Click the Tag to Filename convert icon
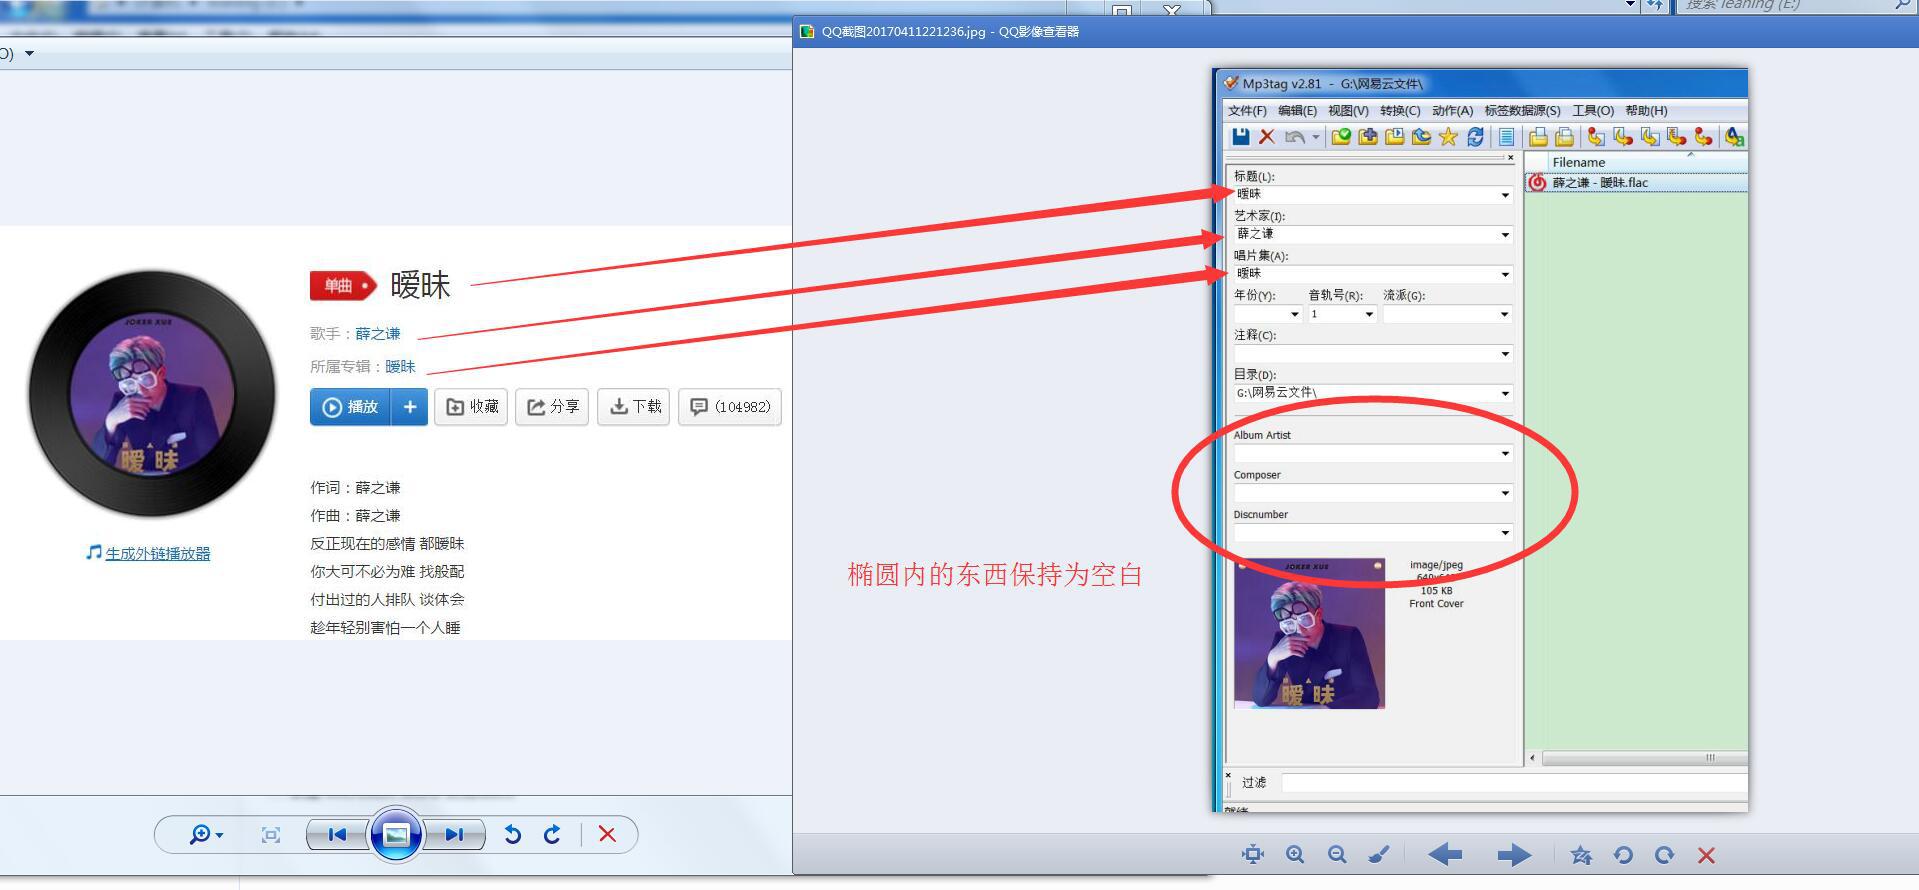 pos(1596,137)
